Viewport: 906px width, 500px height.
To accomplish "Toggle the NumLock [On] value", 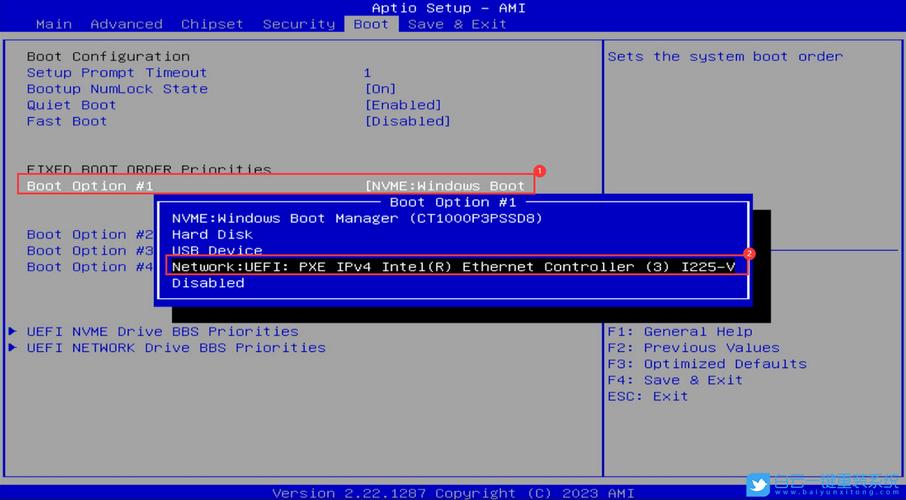I will click(x=380, y=89).
